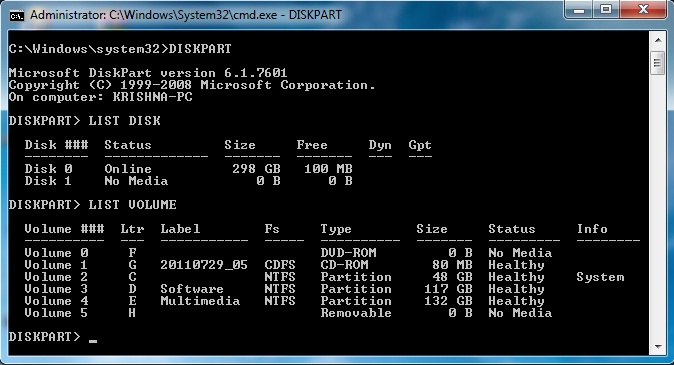Image resolution: width=674 pixels, height=365 pixels.
Task: Minimize the DISKPART command window
Action: click(579, 9)
